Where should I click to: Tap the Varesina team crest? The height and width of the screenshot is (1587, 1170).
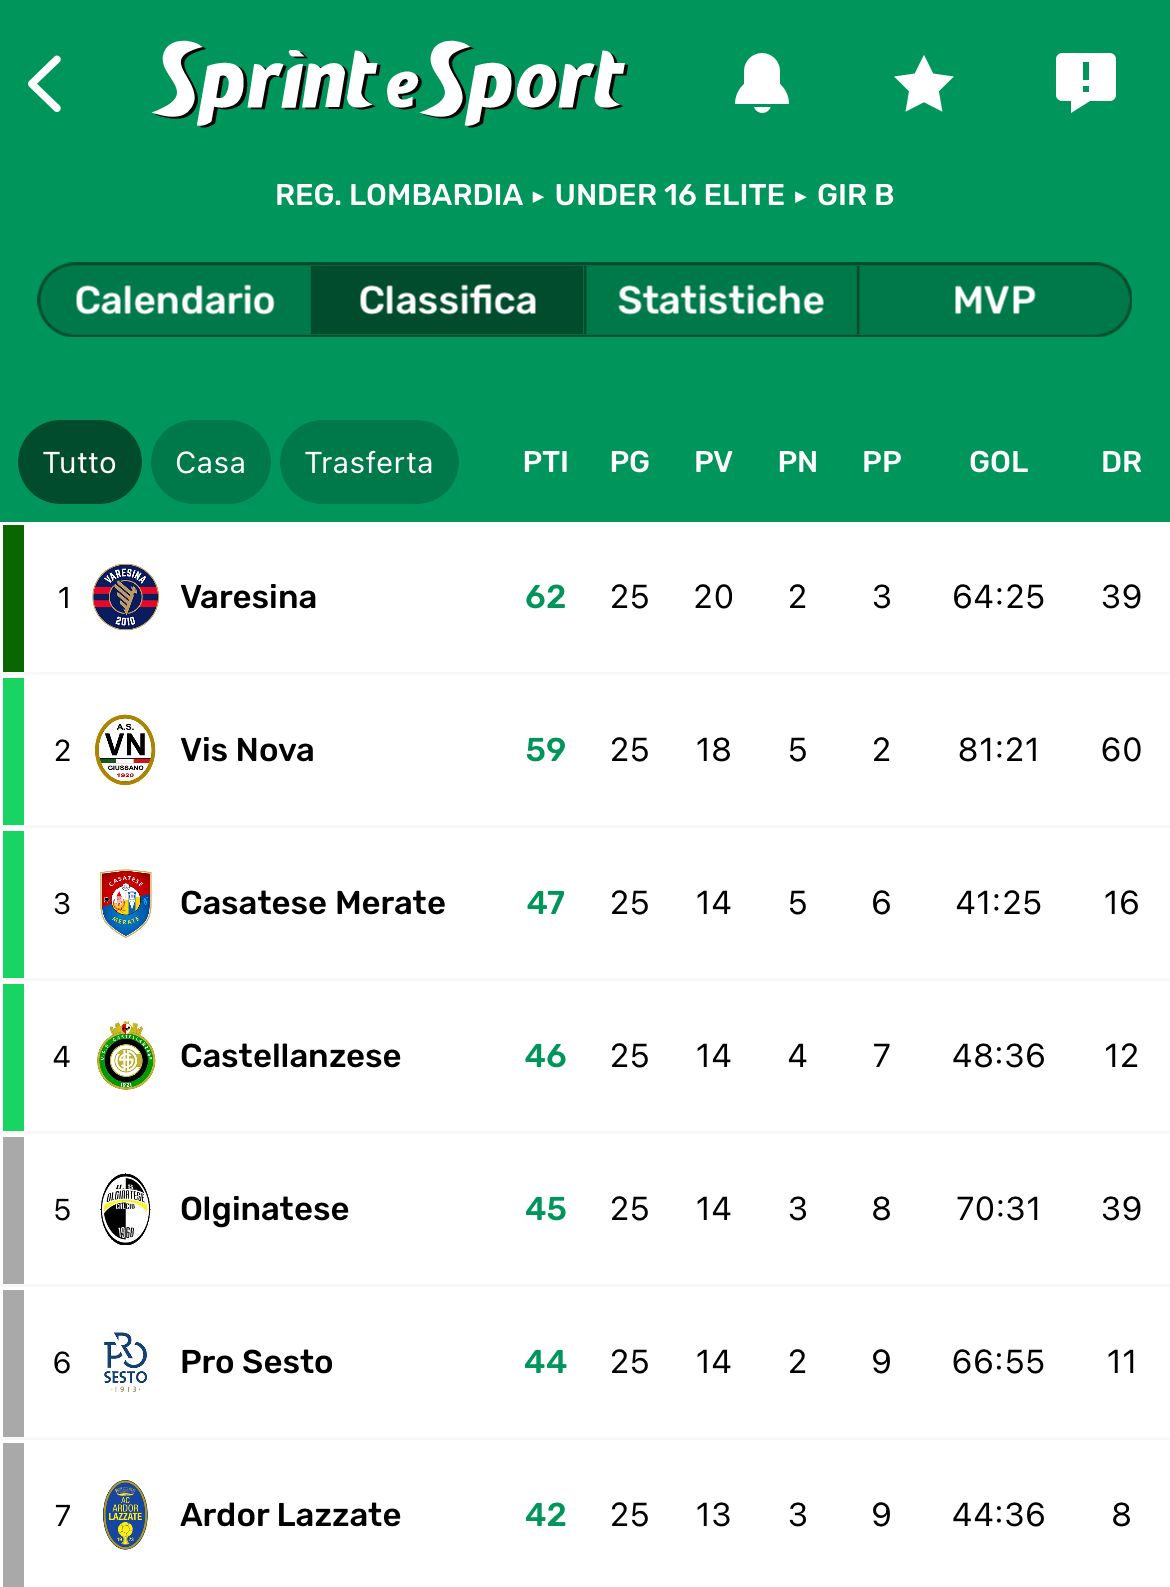pos(126,597)
